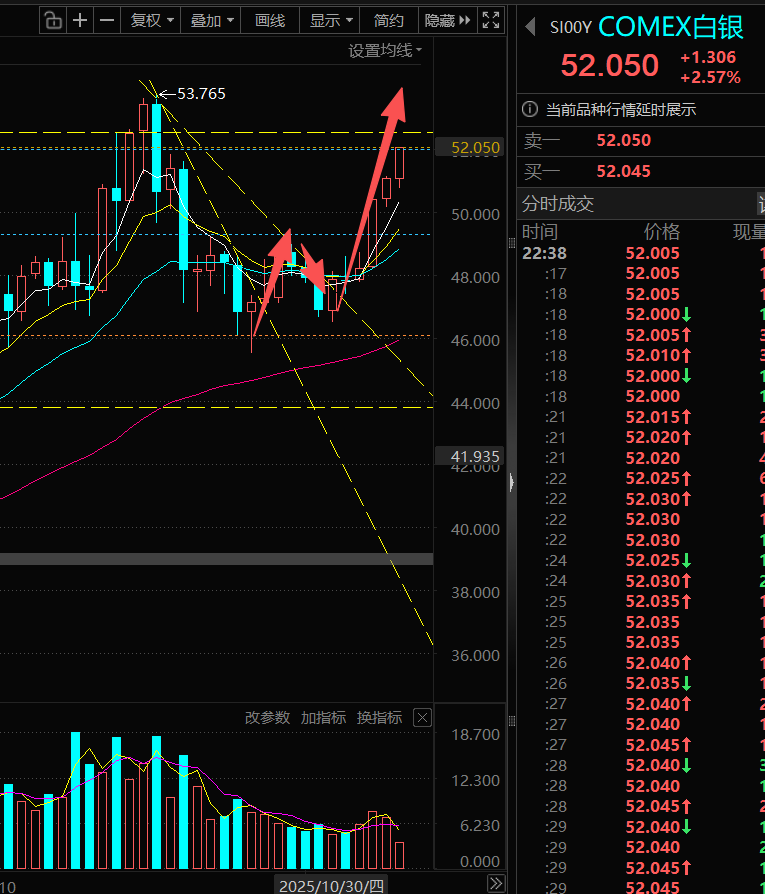Open the 叠加 dropdown
765x894 pixels.
click(x=211, y=21)
